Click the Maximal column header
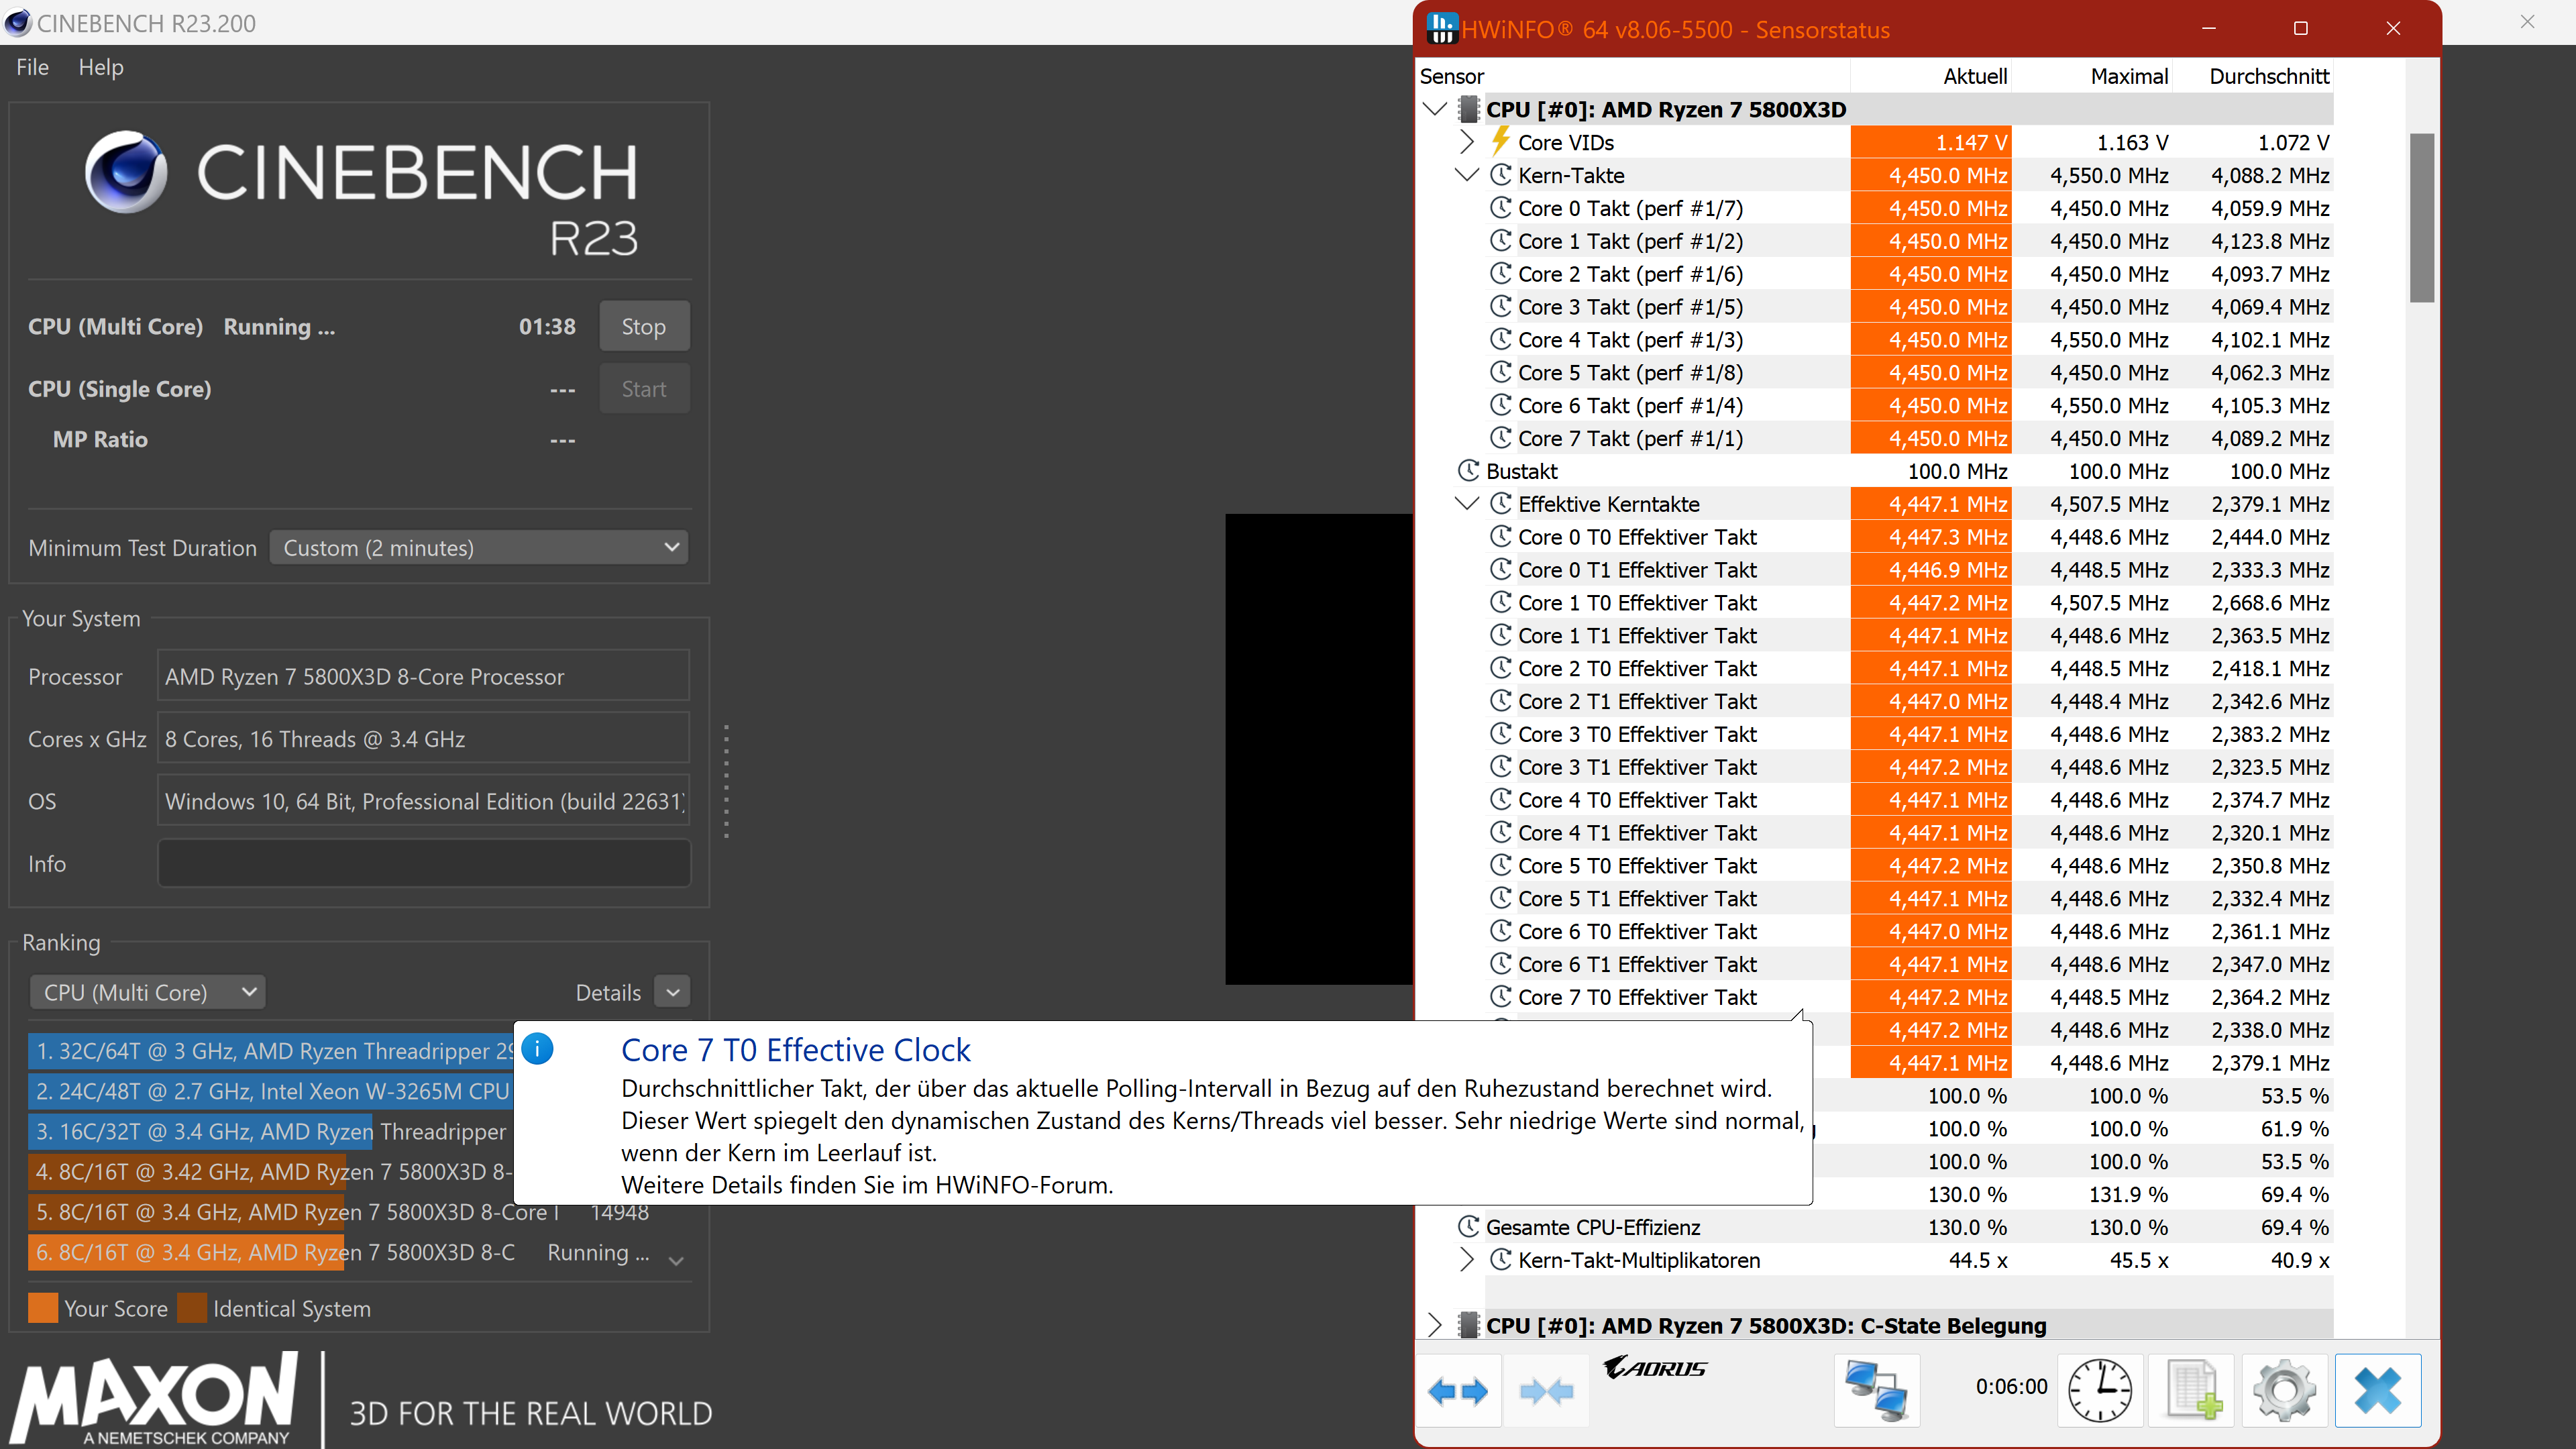This screenshot has height=1449, width=2576. (x=2129, y=76)
